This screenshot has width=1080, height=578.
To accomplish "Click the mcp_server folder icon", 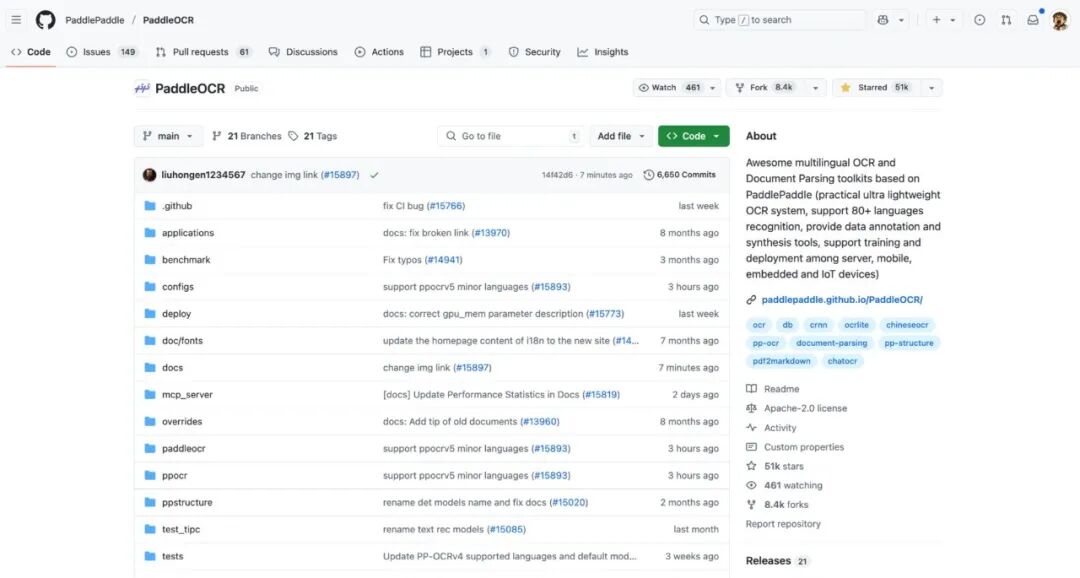I will tap(149, 394).
